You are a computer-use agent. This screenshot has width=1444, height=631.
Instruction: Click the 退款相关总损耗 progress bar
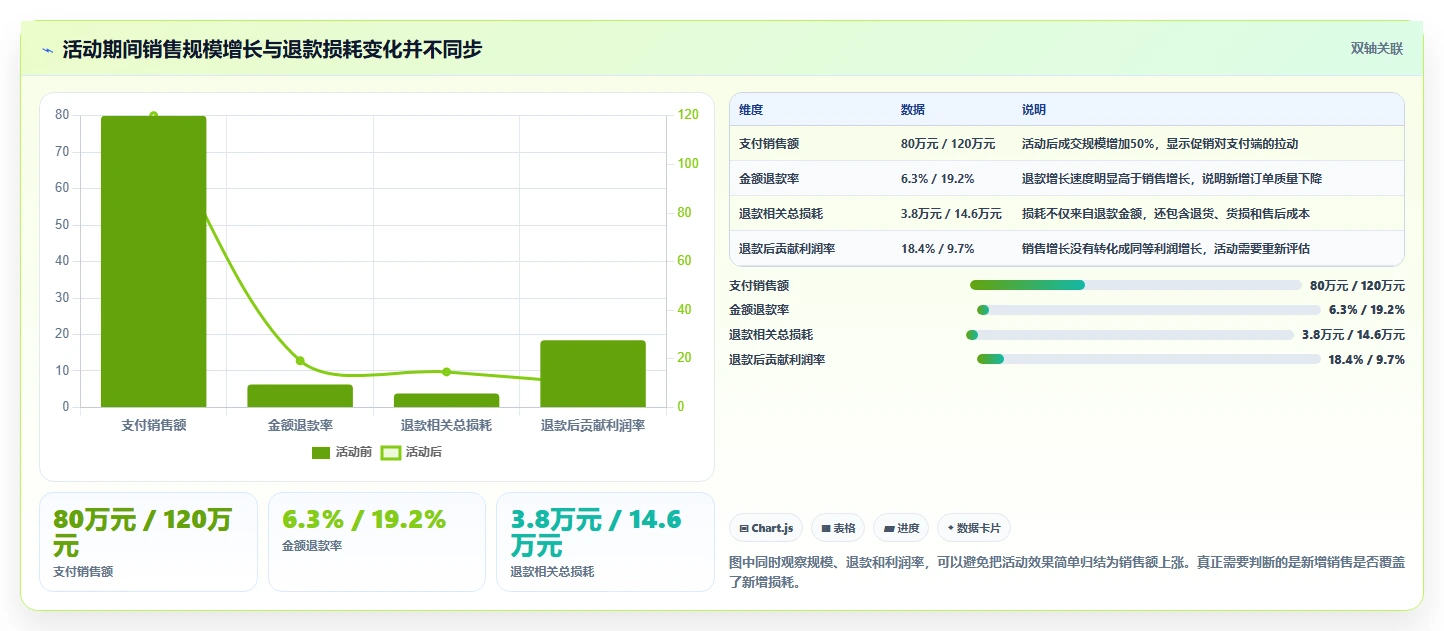point(1130,335)
